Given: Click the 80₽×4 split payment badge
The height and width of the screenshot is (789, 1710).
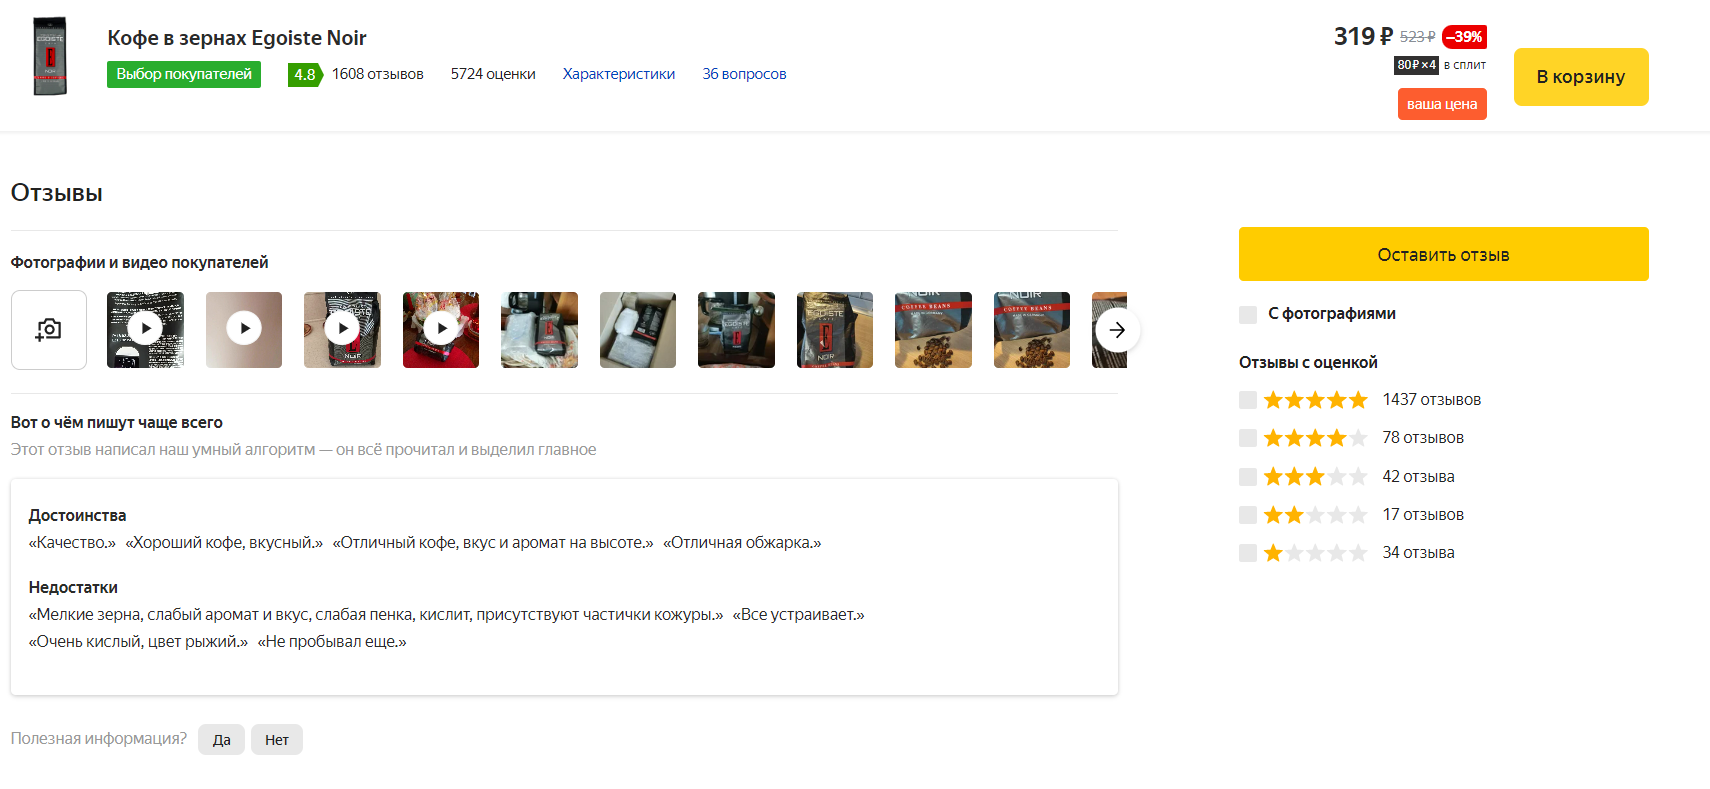Looking at the screenshot, I should (1416, 65).
